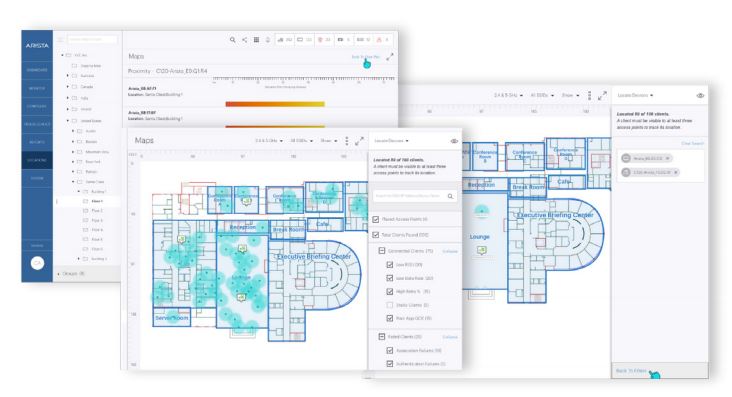Uncheck the High Retry % checkbox
The height and width of the screenshot is (397, 732).
coord(390,291)
